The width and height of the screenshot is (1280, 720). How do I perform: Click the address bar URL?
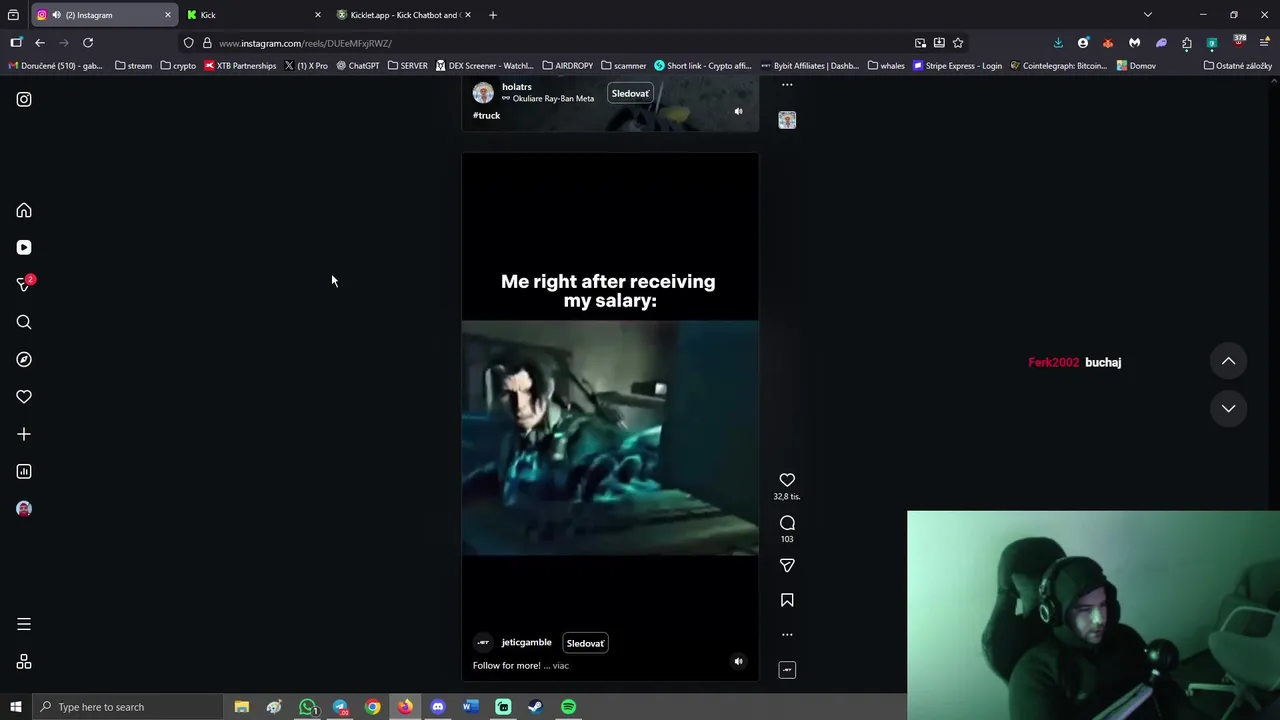click(305, 43)
